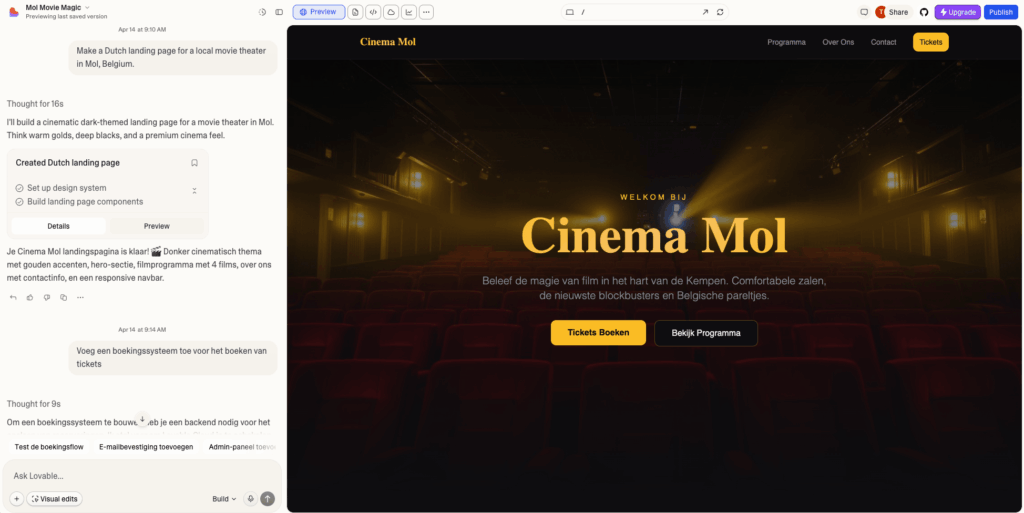This screenshot has height=513, width=1024.
Task: Open Programma in the site navbar
Action: (x=786, y=42)
